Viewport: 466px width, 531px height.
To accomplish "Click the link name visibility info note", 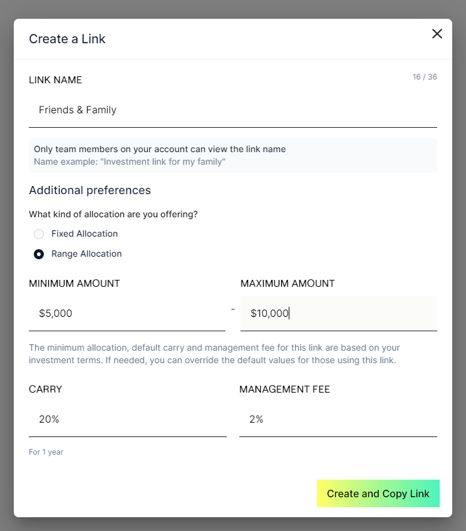I will tap(233, 155).
